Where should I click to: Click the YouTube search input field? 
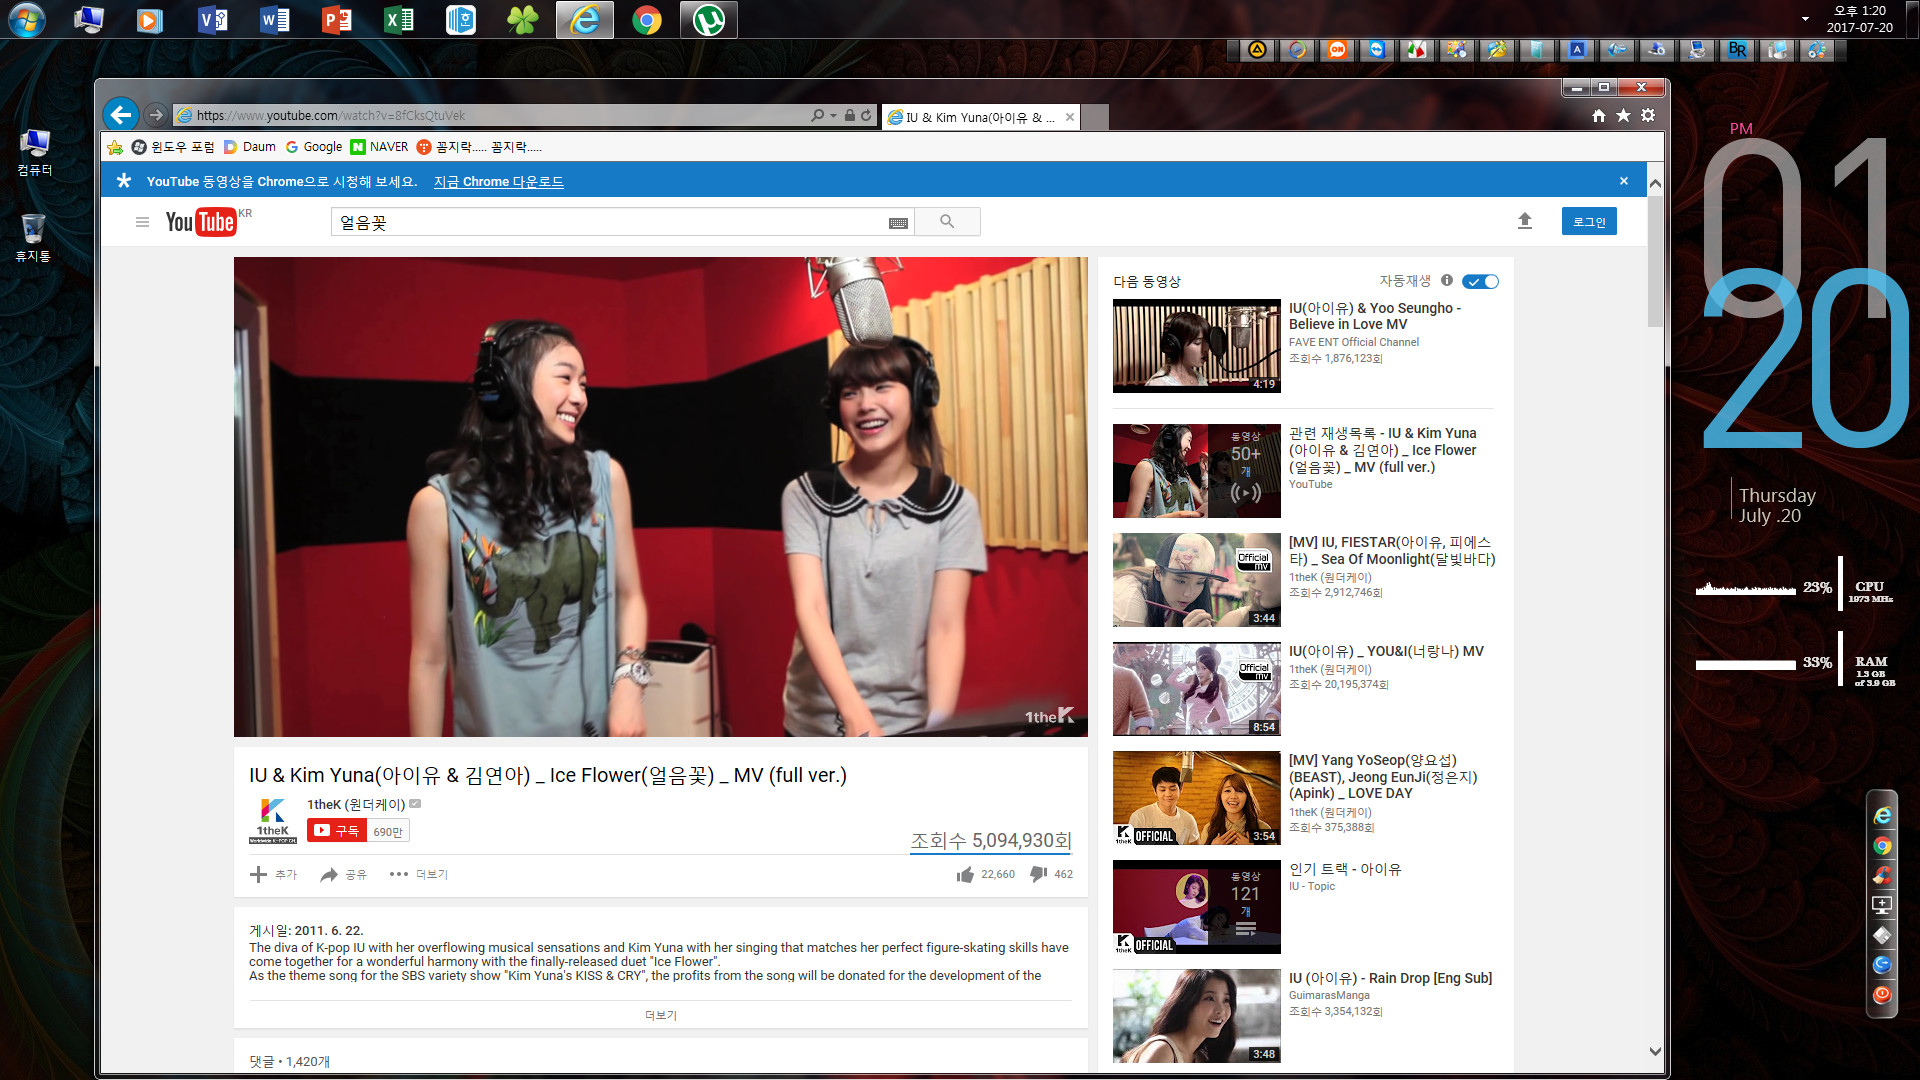coord(608,222)
